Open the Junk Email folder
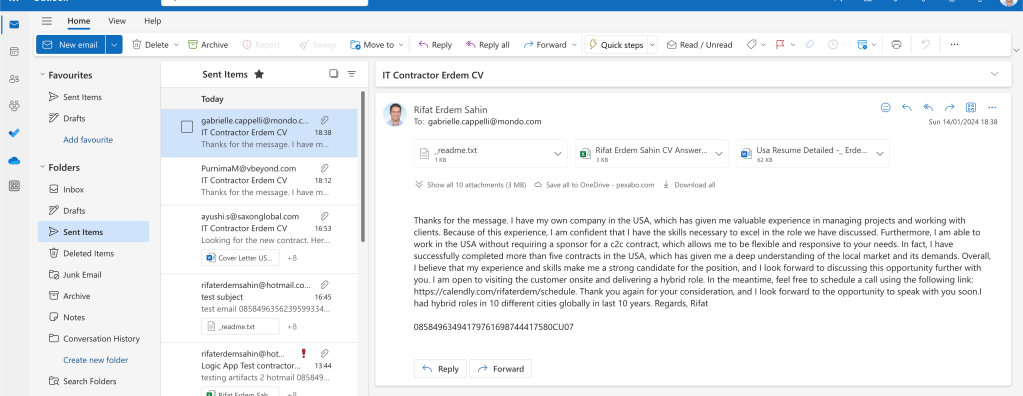Image resolution: width=1023 pixels, height=396 pixels. (93, 275)
